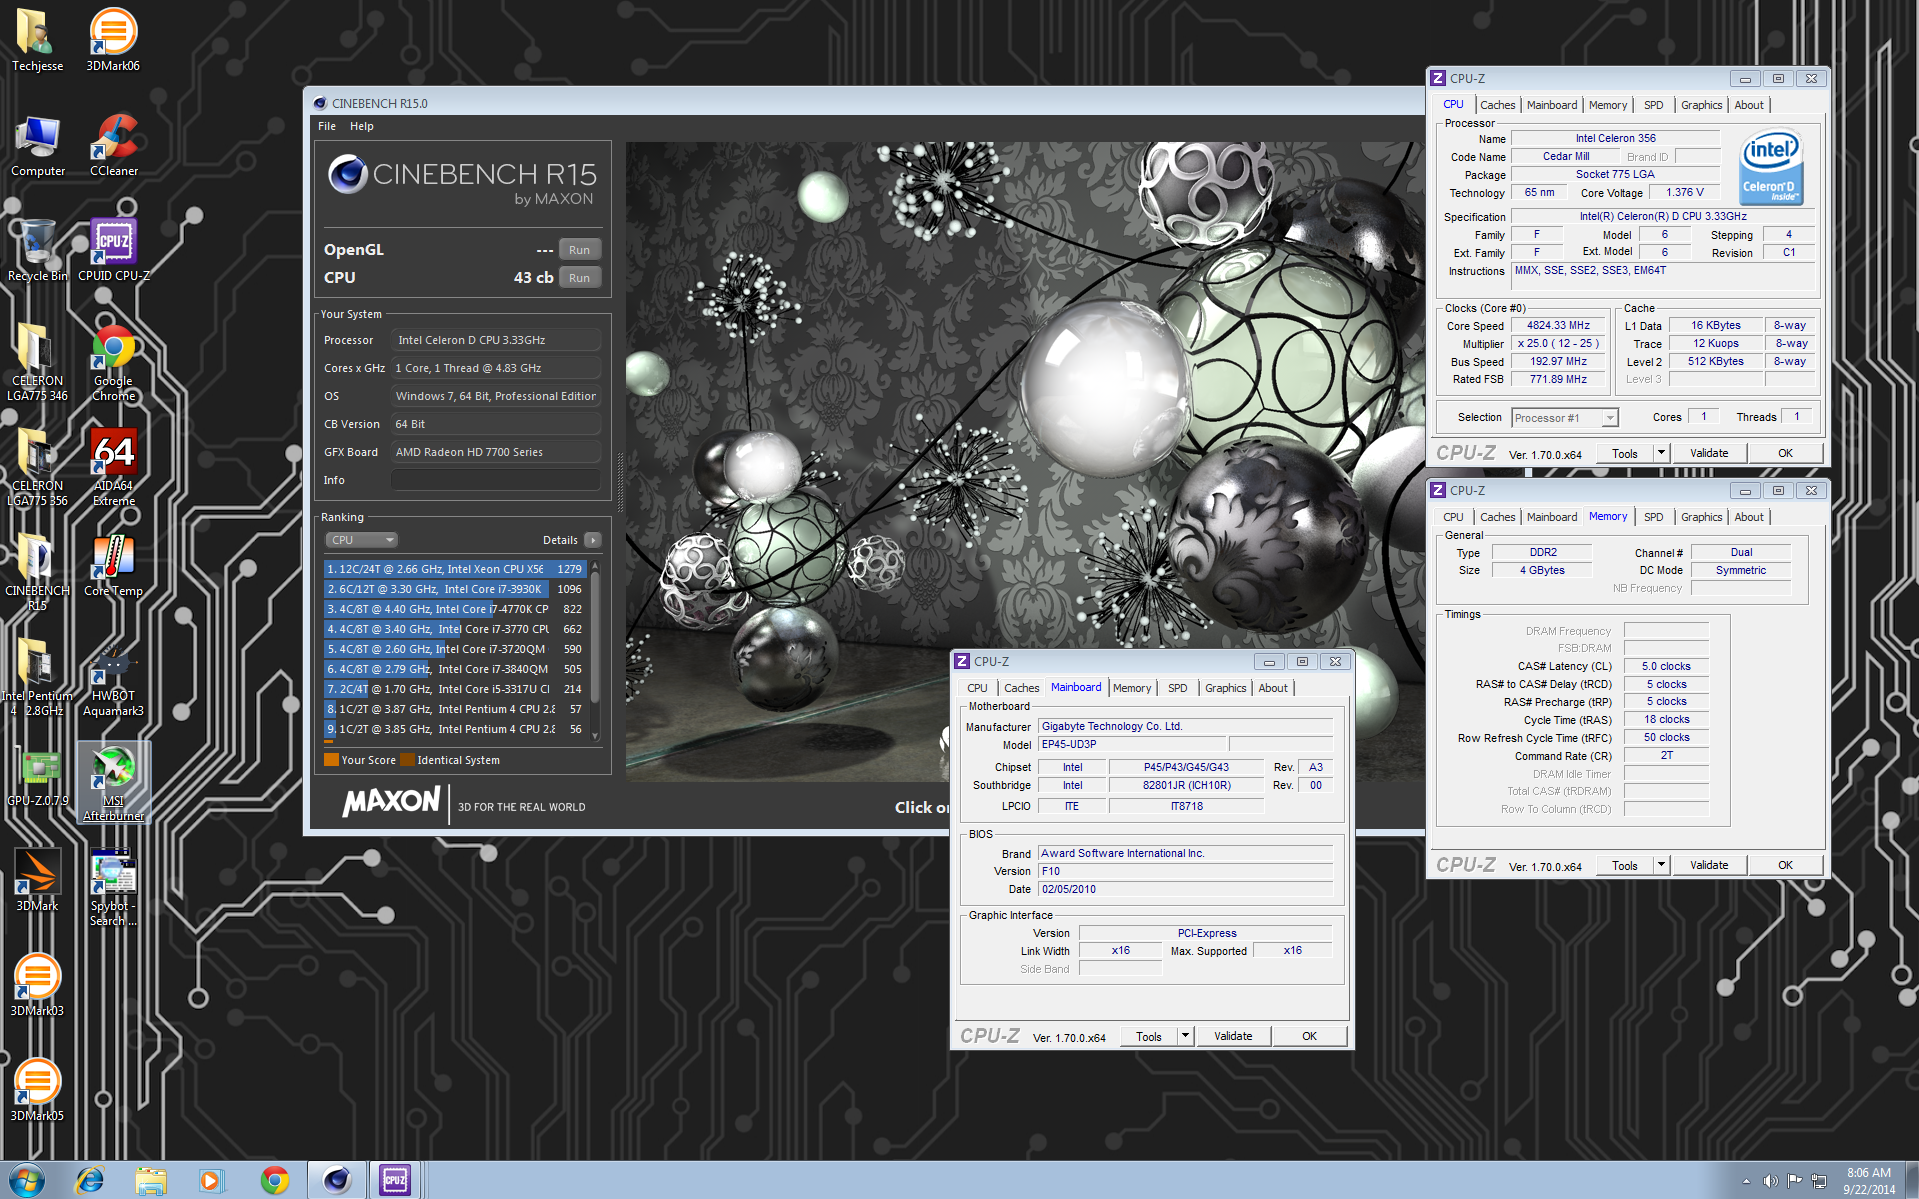Launch Google Chrome from the desktop

point(113,362)
